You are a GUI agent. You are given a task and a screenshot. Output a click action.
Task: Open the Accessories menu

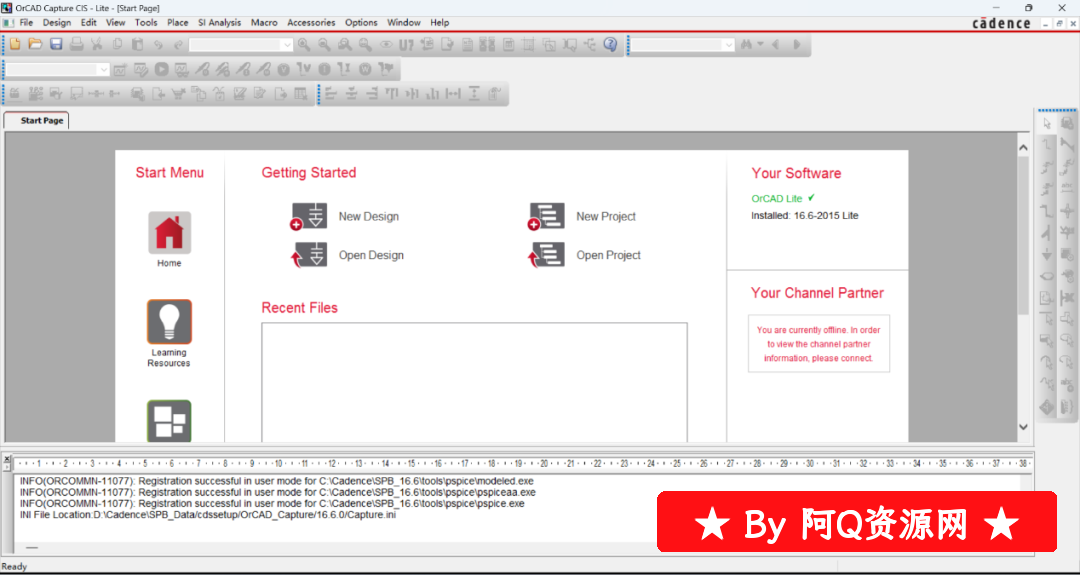(311, 23)
